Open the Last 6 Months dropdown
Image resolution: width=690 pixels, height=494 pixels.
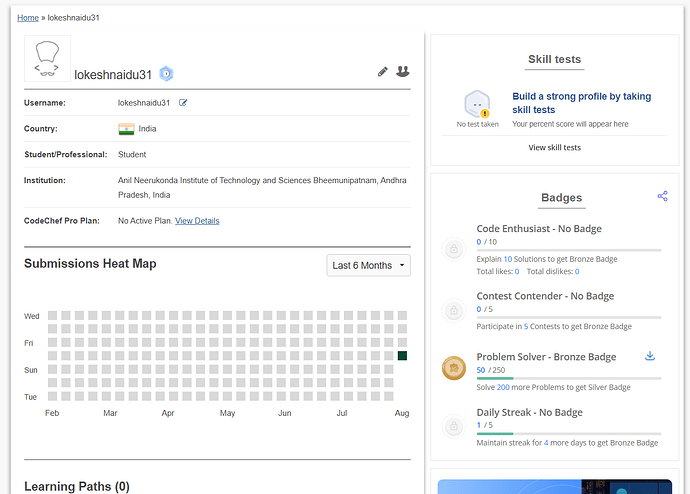(368, 265)
